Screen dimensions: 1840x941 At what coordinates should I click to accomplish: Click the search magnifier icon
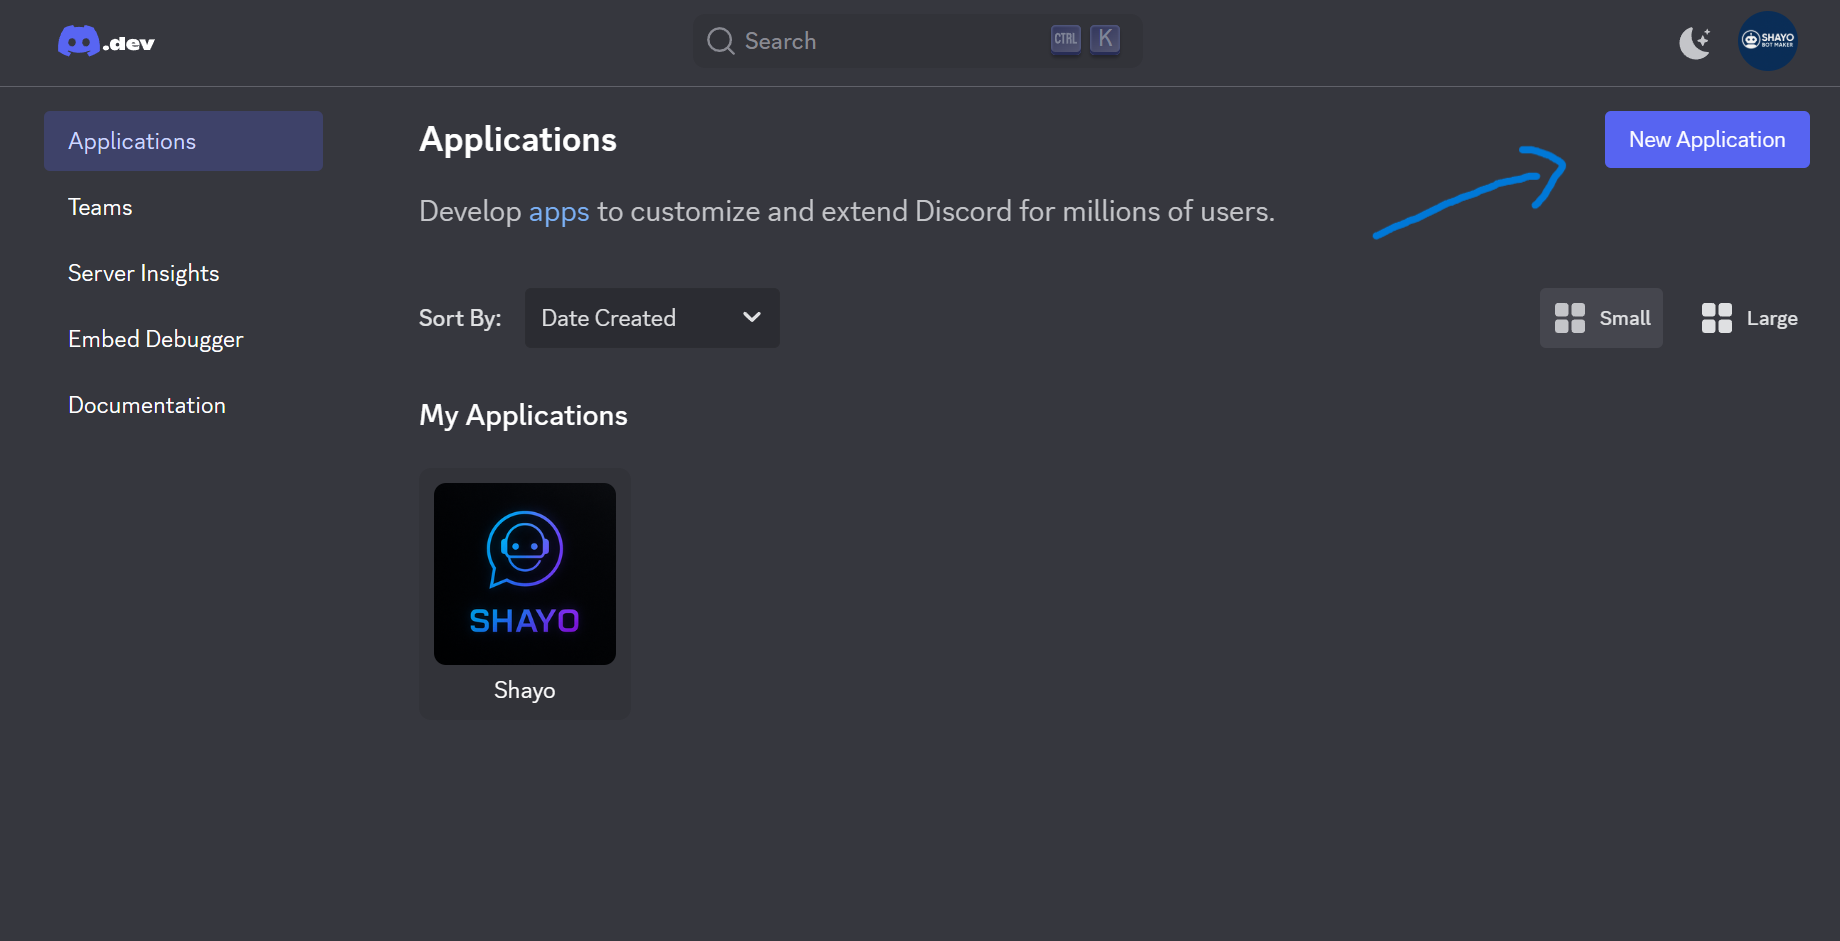720,41
